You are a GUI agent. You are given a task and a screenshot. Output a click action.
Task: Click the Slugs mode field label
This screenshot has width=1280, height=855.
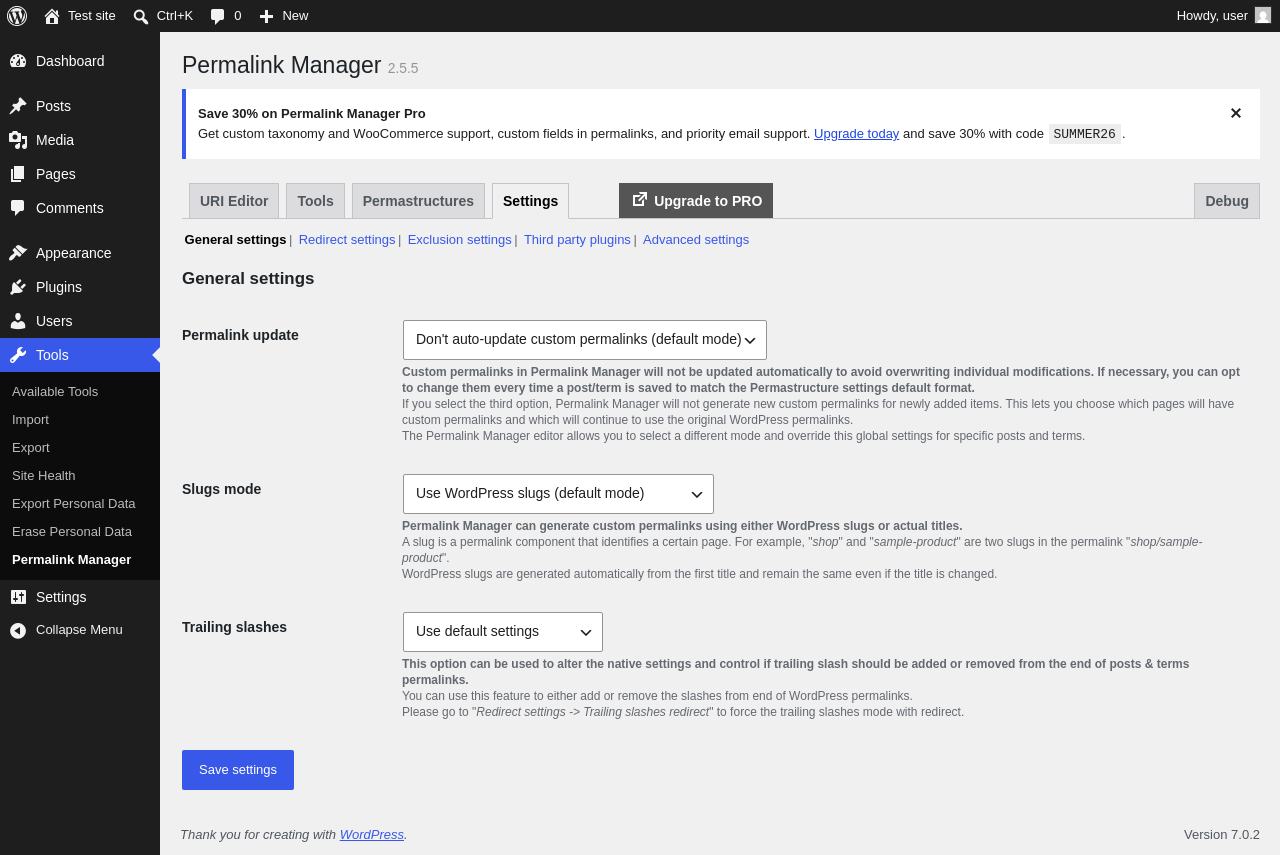pyautogui.click(x=222, y=489)
